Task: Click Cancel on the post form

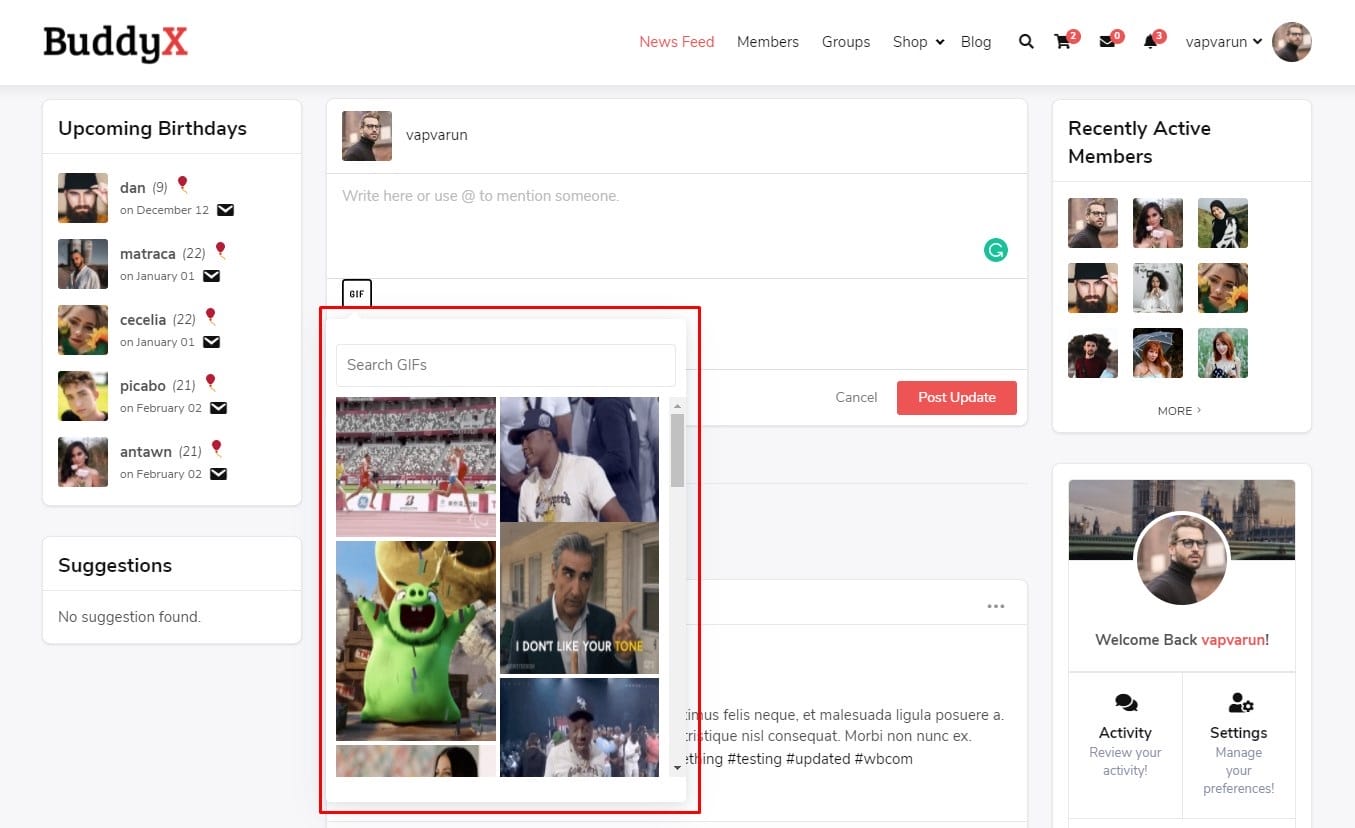Action: coord(856,397)
